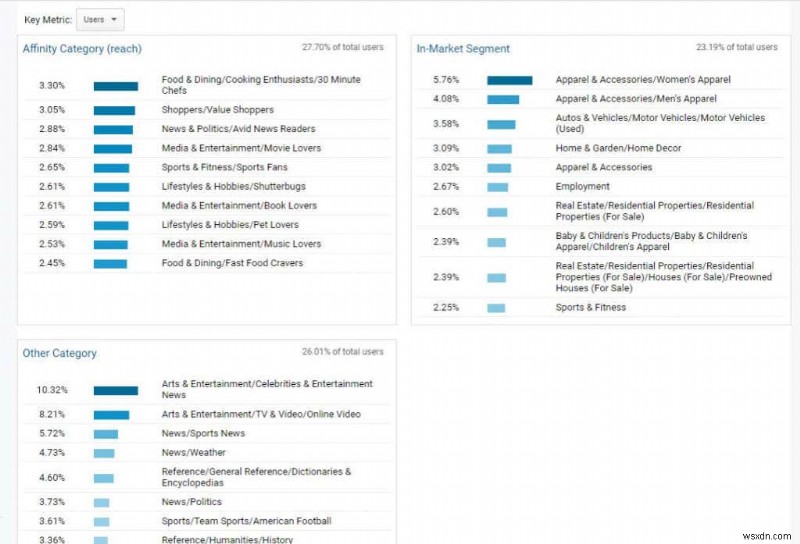Click the 8.21% value for Online Video
This screenshot has width=800, height=544.
[52, 414]
